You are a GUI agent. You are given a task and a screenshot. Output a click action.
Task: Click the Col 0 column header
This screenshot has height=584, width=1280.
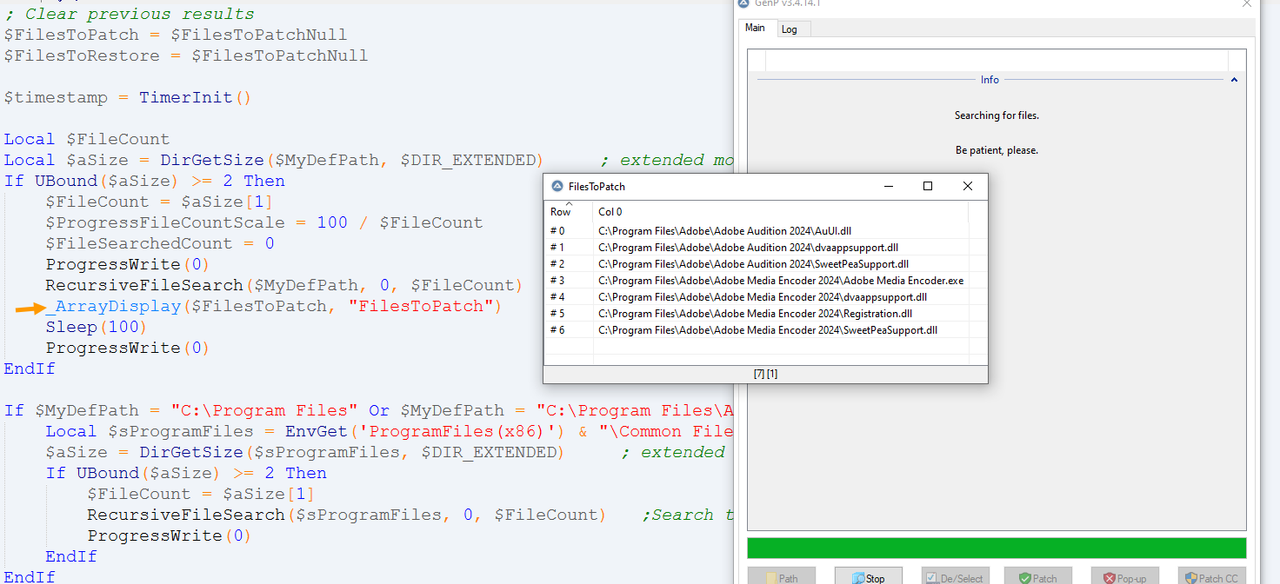pos(780,211)
